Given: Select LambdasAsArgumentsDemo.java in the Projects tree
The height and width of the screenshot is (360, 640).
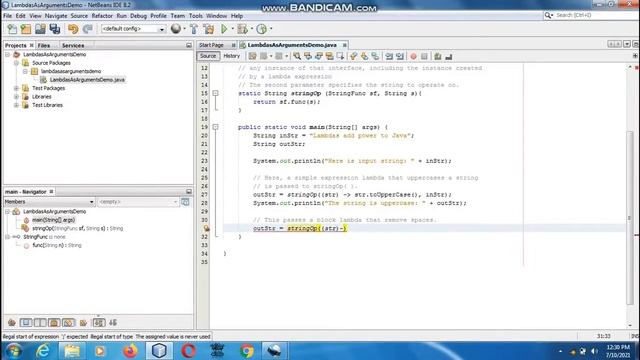Looking at the screenshot, I should coord(87,80).
